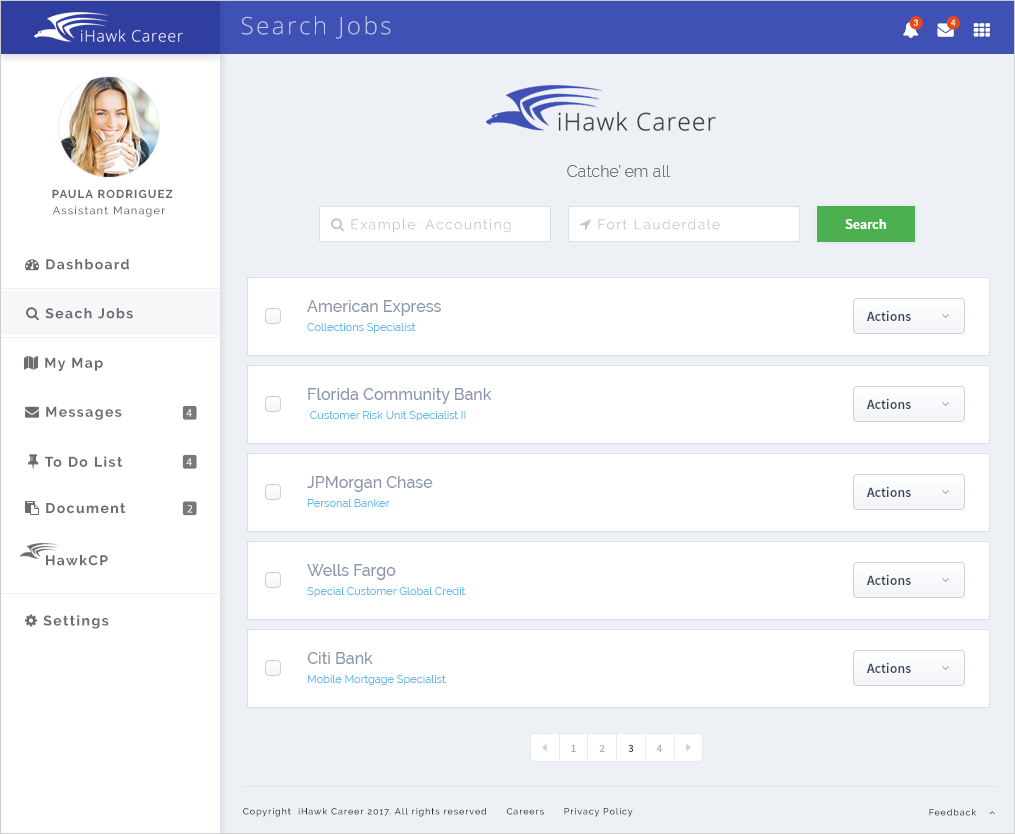
Task: Click the HawkCP hawk icon
Action: [x=38, y=552]
